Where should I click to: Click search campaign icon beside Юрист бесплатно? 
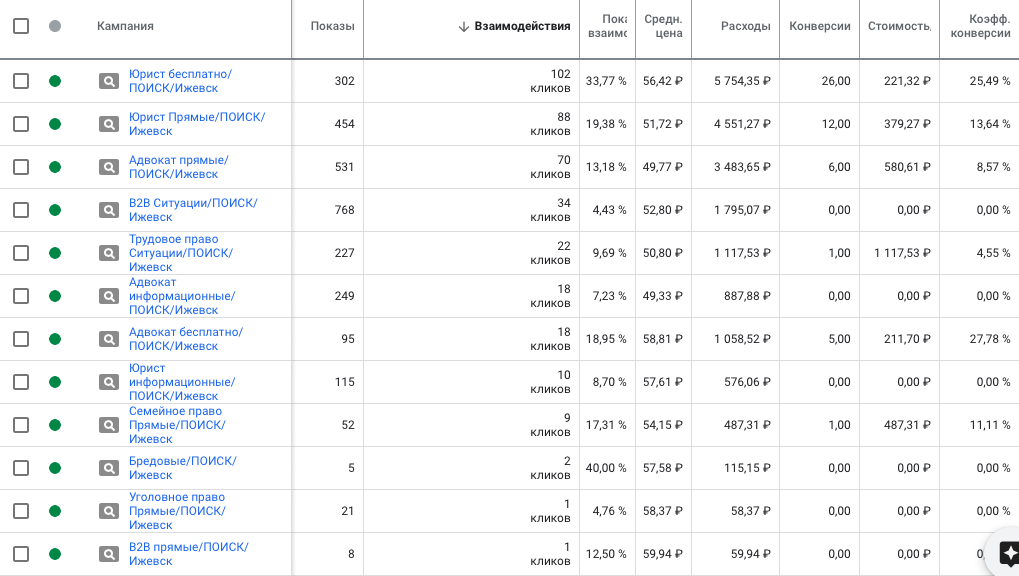(108, 81)
